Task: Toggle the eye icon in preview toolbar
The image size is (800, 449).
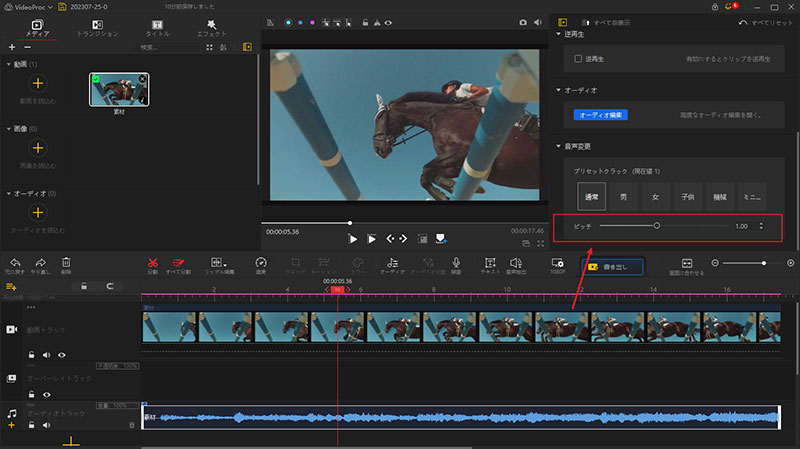Action: [389, 22]
